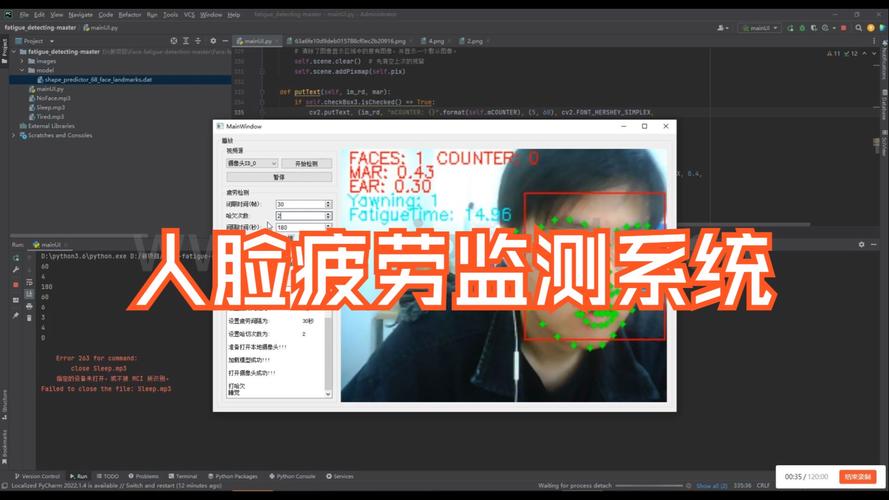Click the pause button in MainWindow
The width and height of the screenshot is (889, 500).
click(279, 177)
